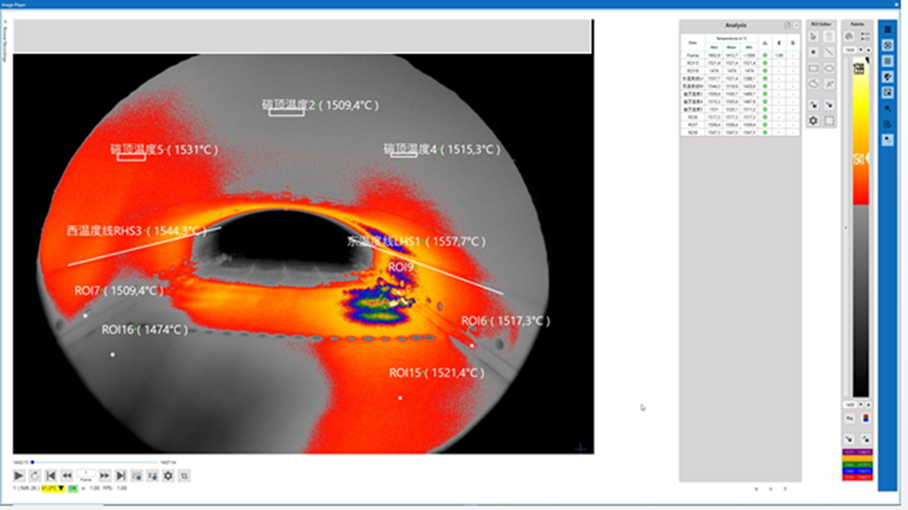
Task: Click the last highlighted icon in blue sidebar
Action: coord(888,140)
